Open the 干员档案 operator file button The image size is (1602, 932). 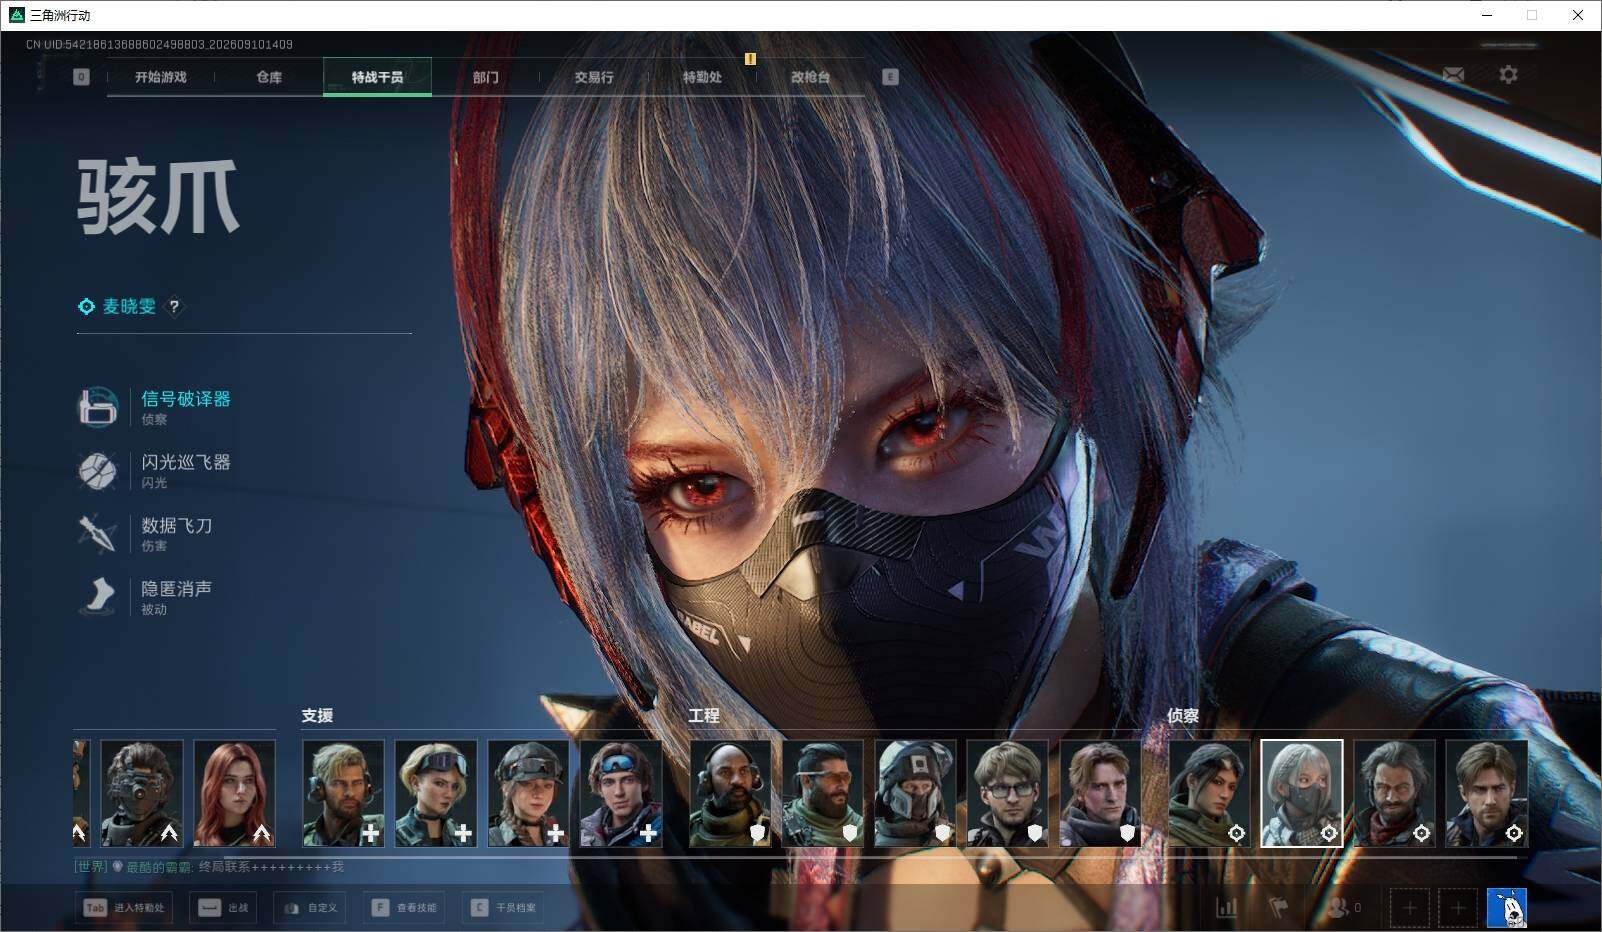pyautogui.click(x=503, y=907)
